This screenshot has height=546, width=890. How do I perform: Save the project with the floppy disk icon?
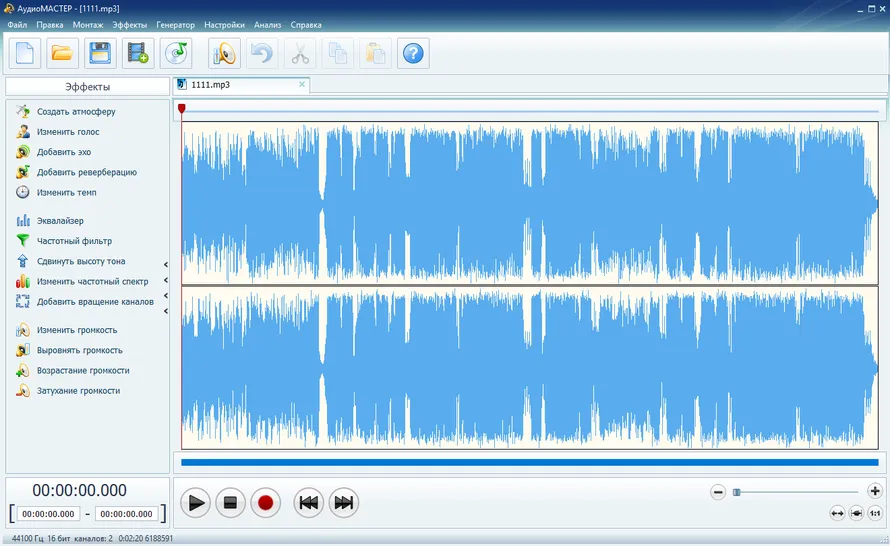pos(100,53)
